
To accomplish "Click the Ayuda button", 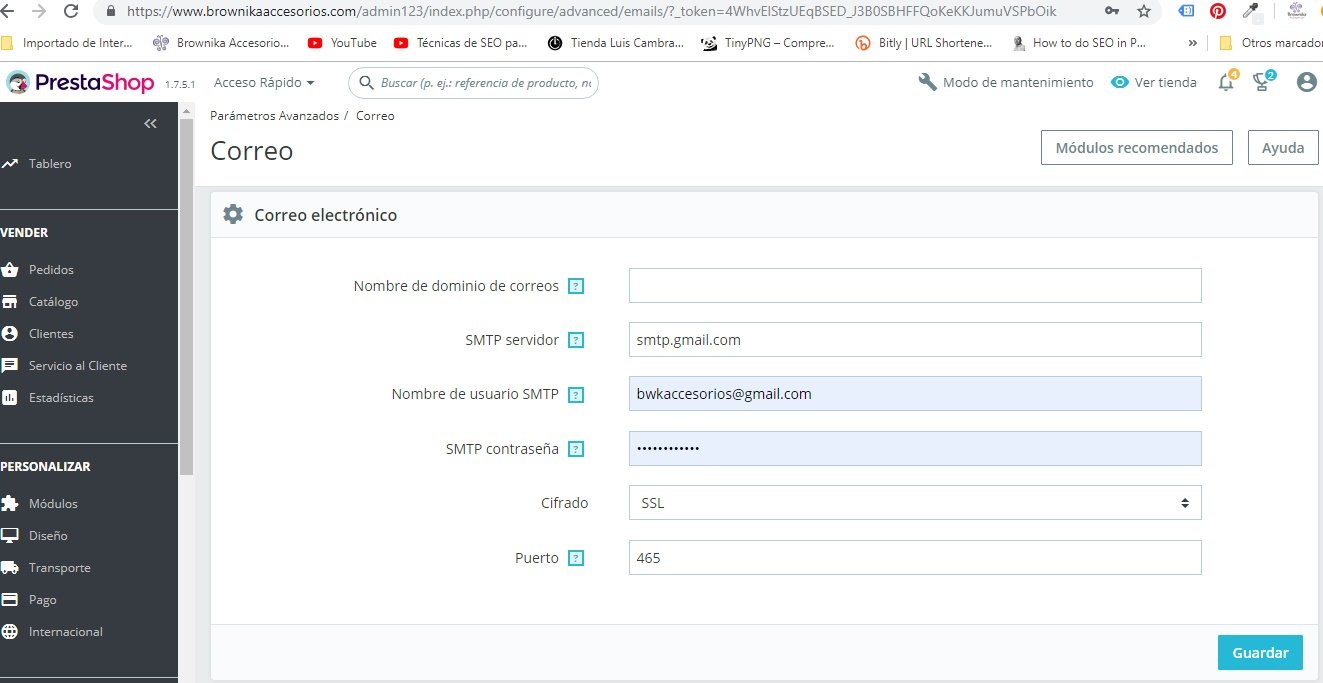I will pos(1283,147).
